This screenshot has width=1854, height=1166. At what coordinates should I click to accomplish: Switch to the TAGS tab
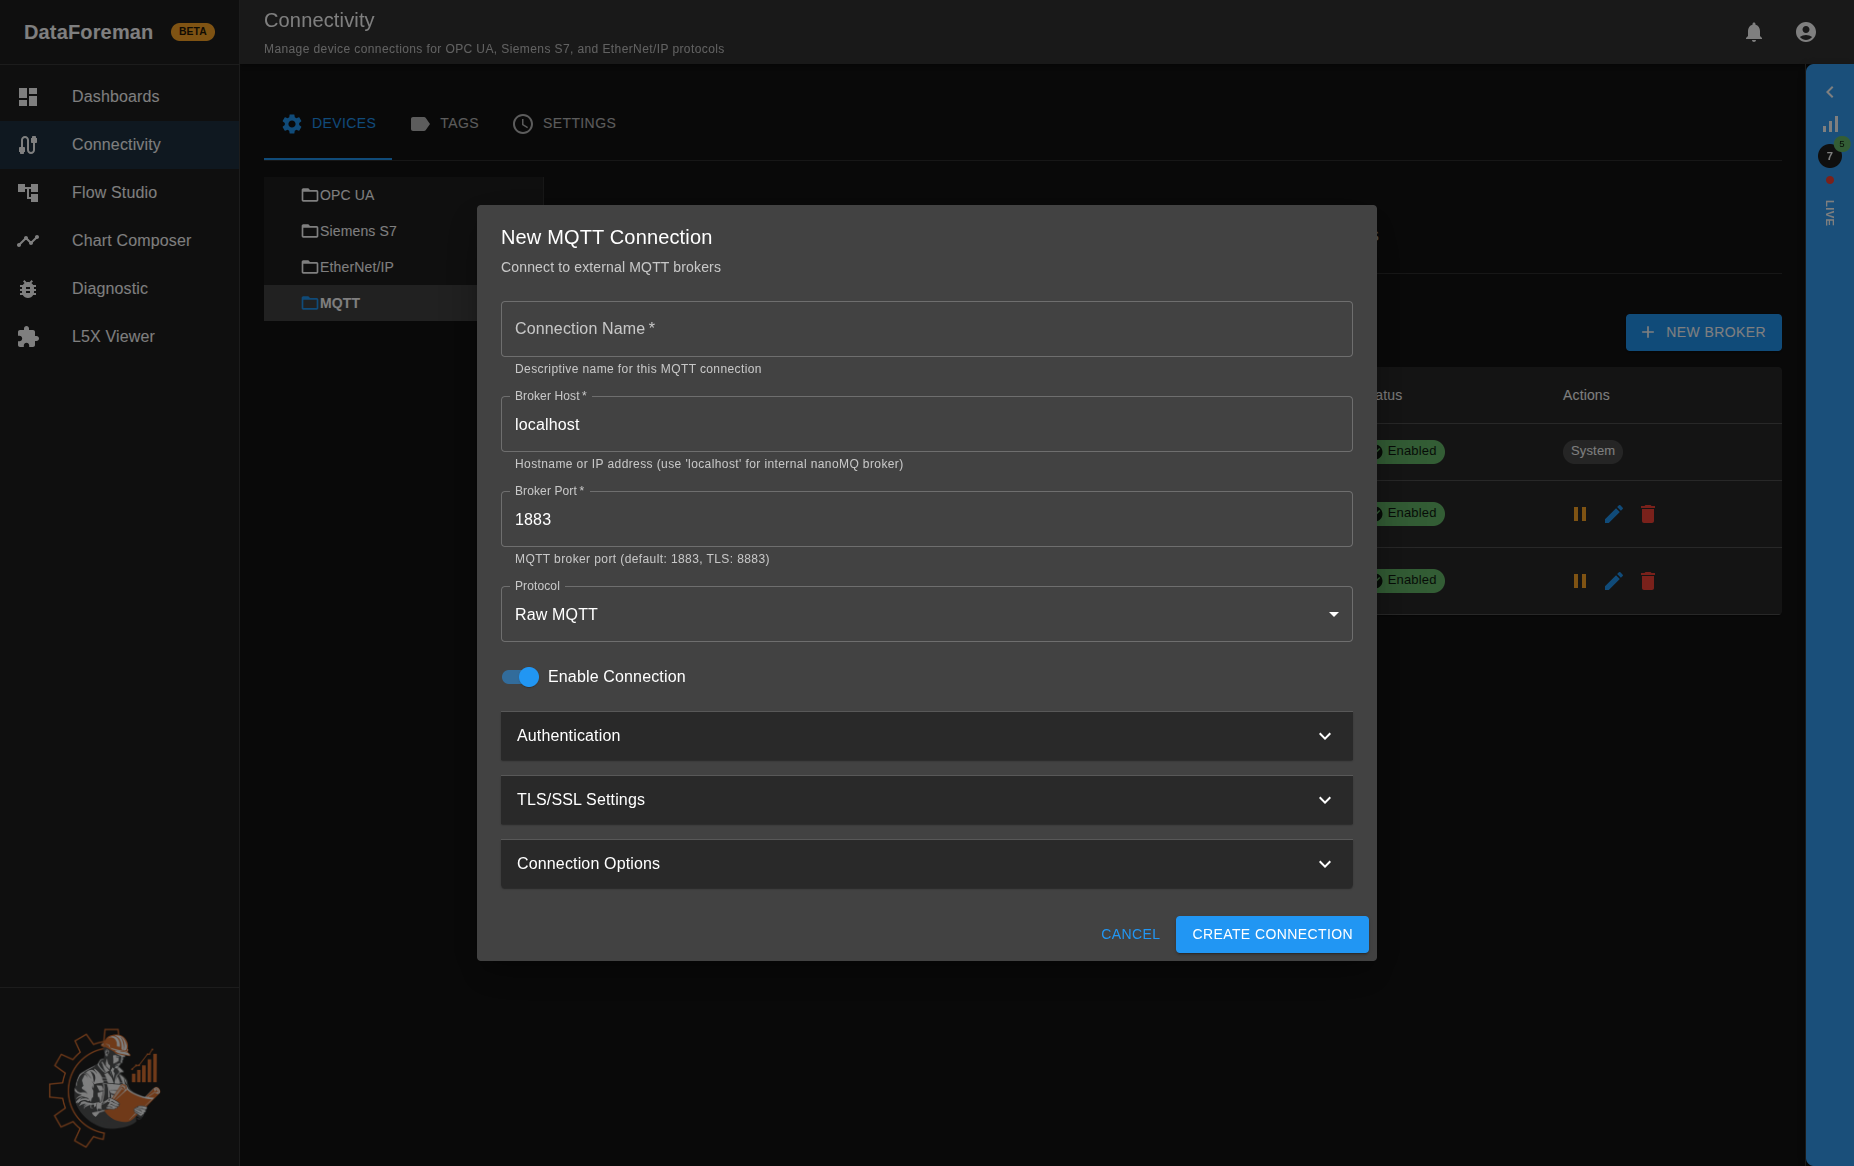click(x=445, y=123)
